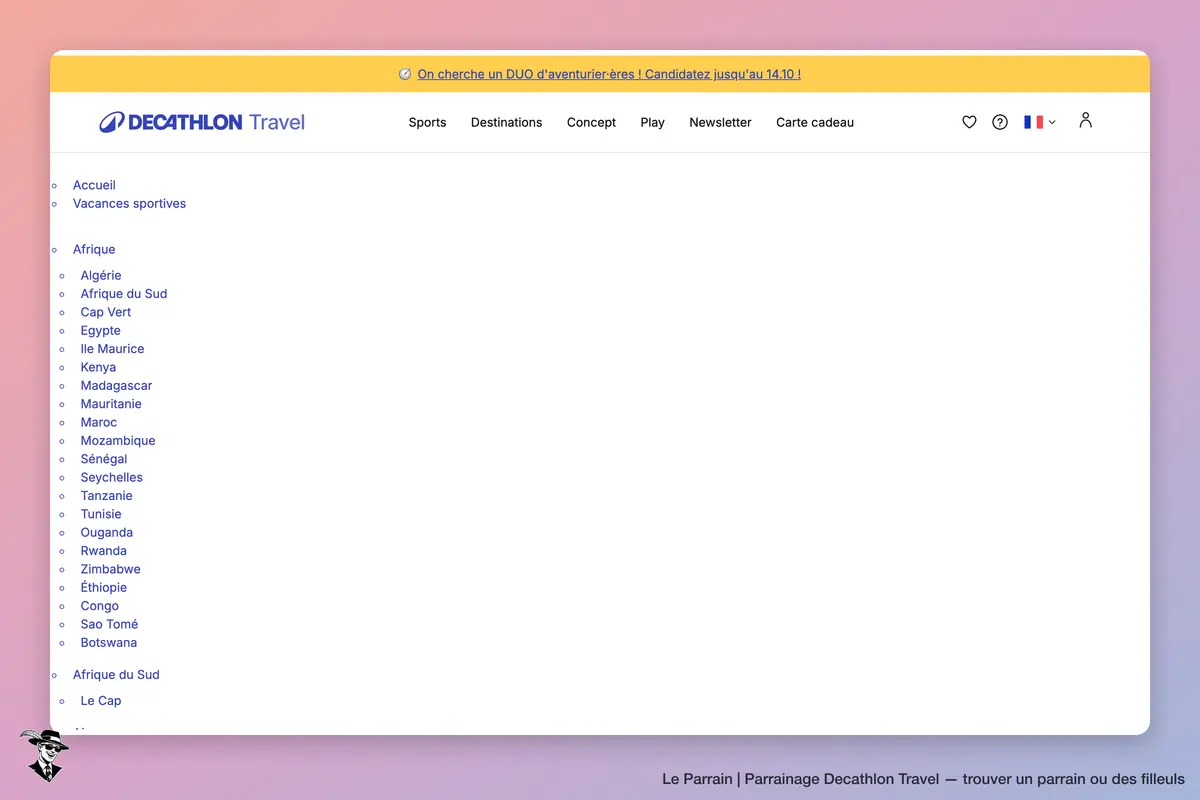Open the Sports menu

[427, 122]
